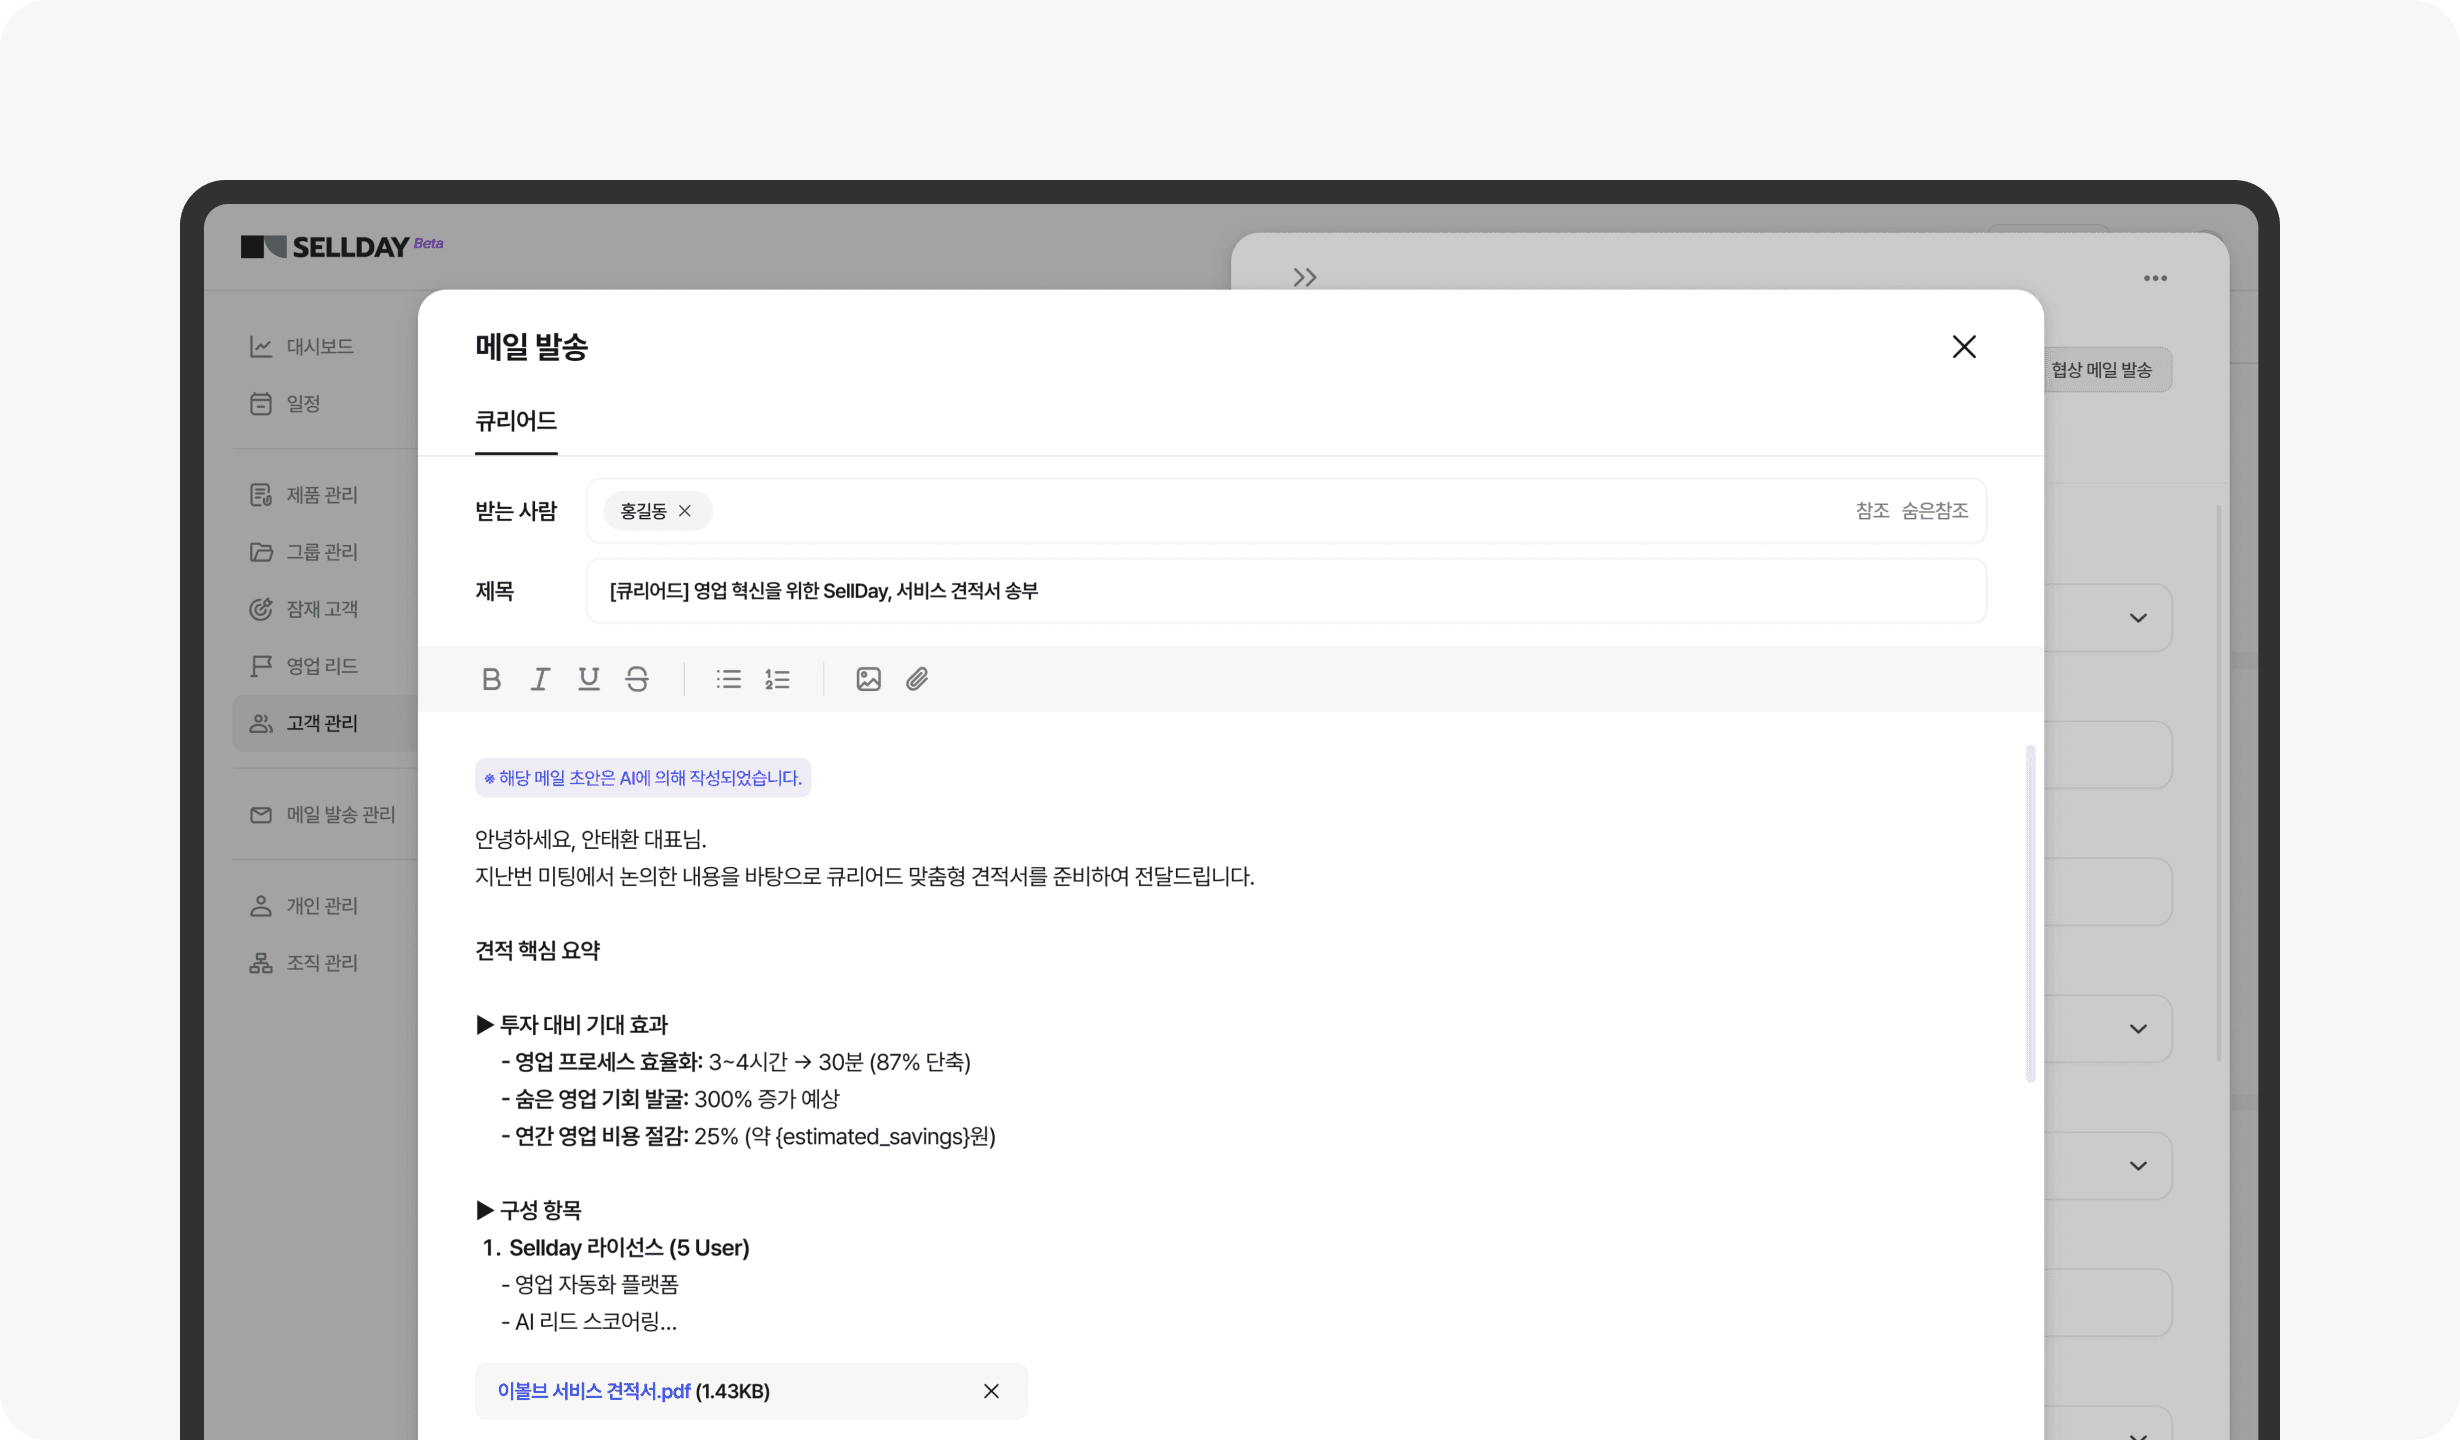Toggle underline formatting
2460x1440 pixels.
point(589,679)
